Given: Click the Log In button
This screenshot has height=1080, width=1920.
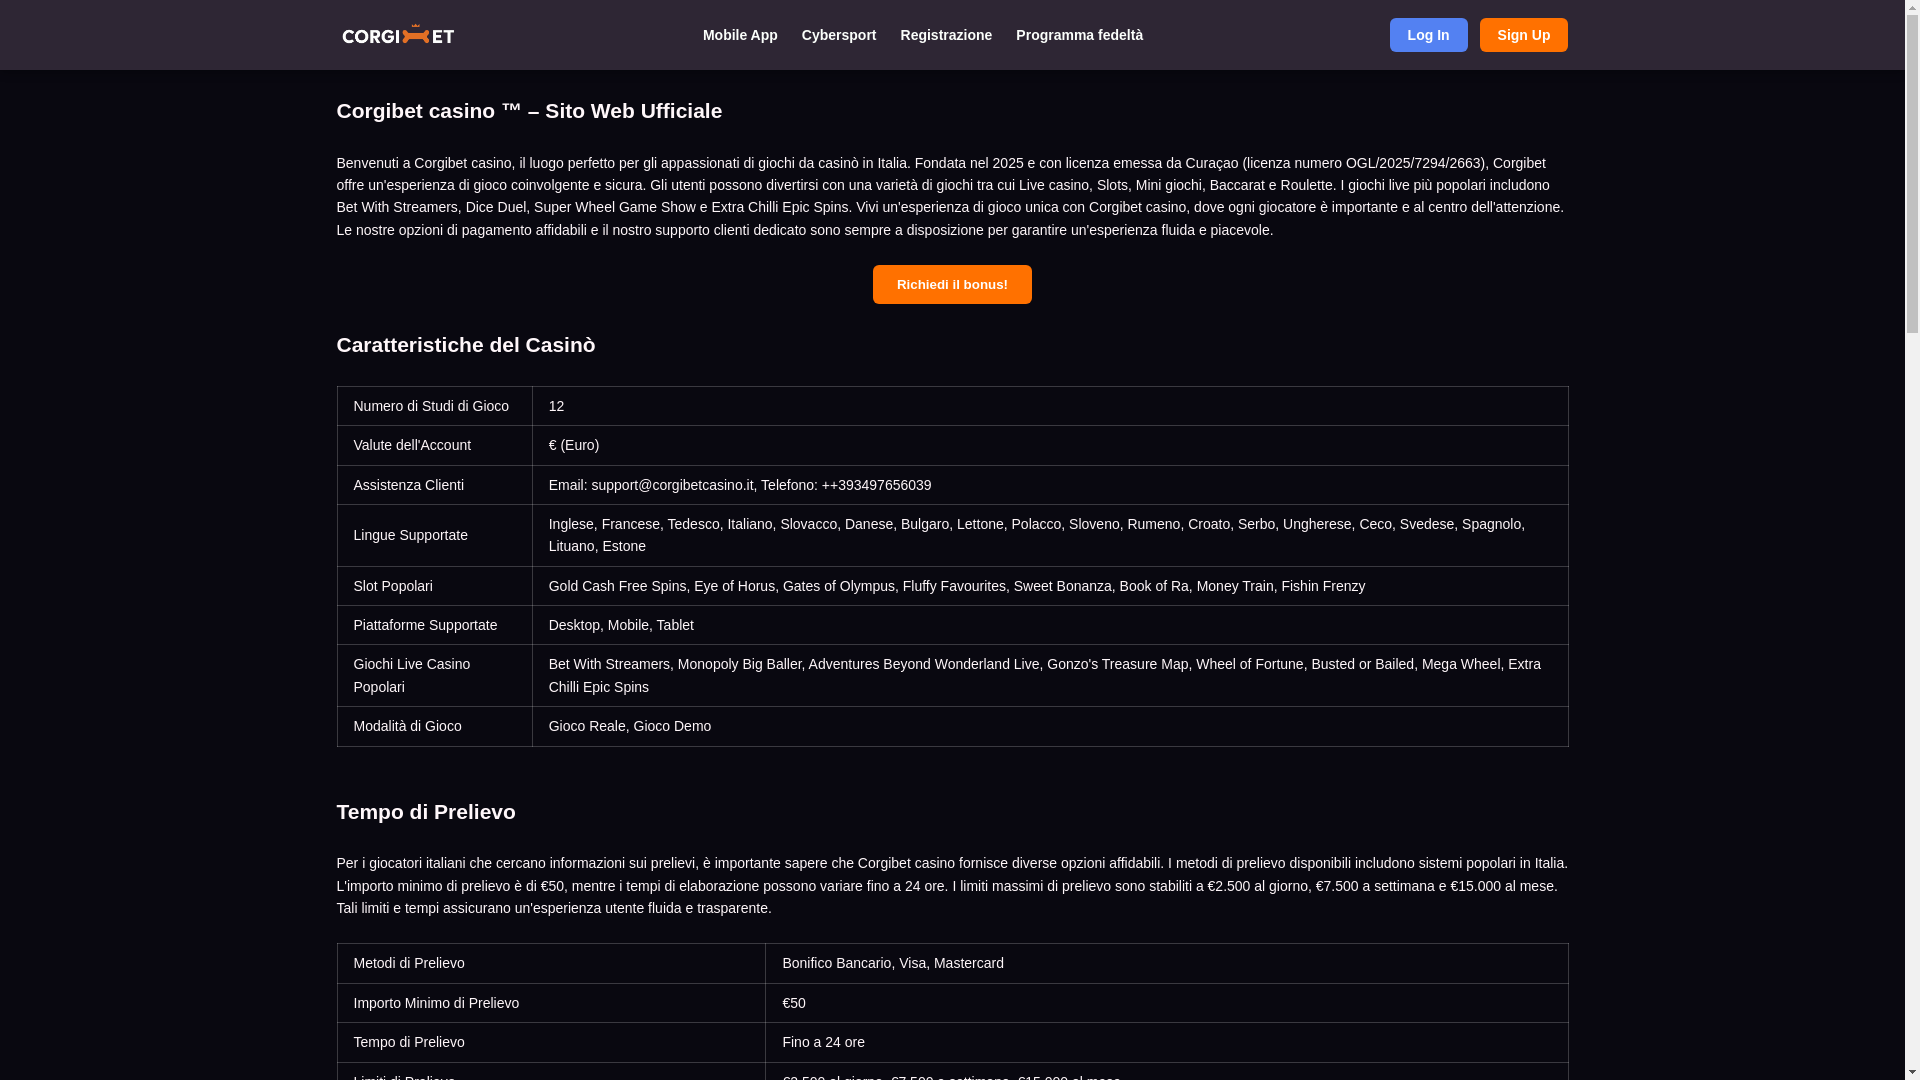Looking at the screenshot, I should 1428,35.
